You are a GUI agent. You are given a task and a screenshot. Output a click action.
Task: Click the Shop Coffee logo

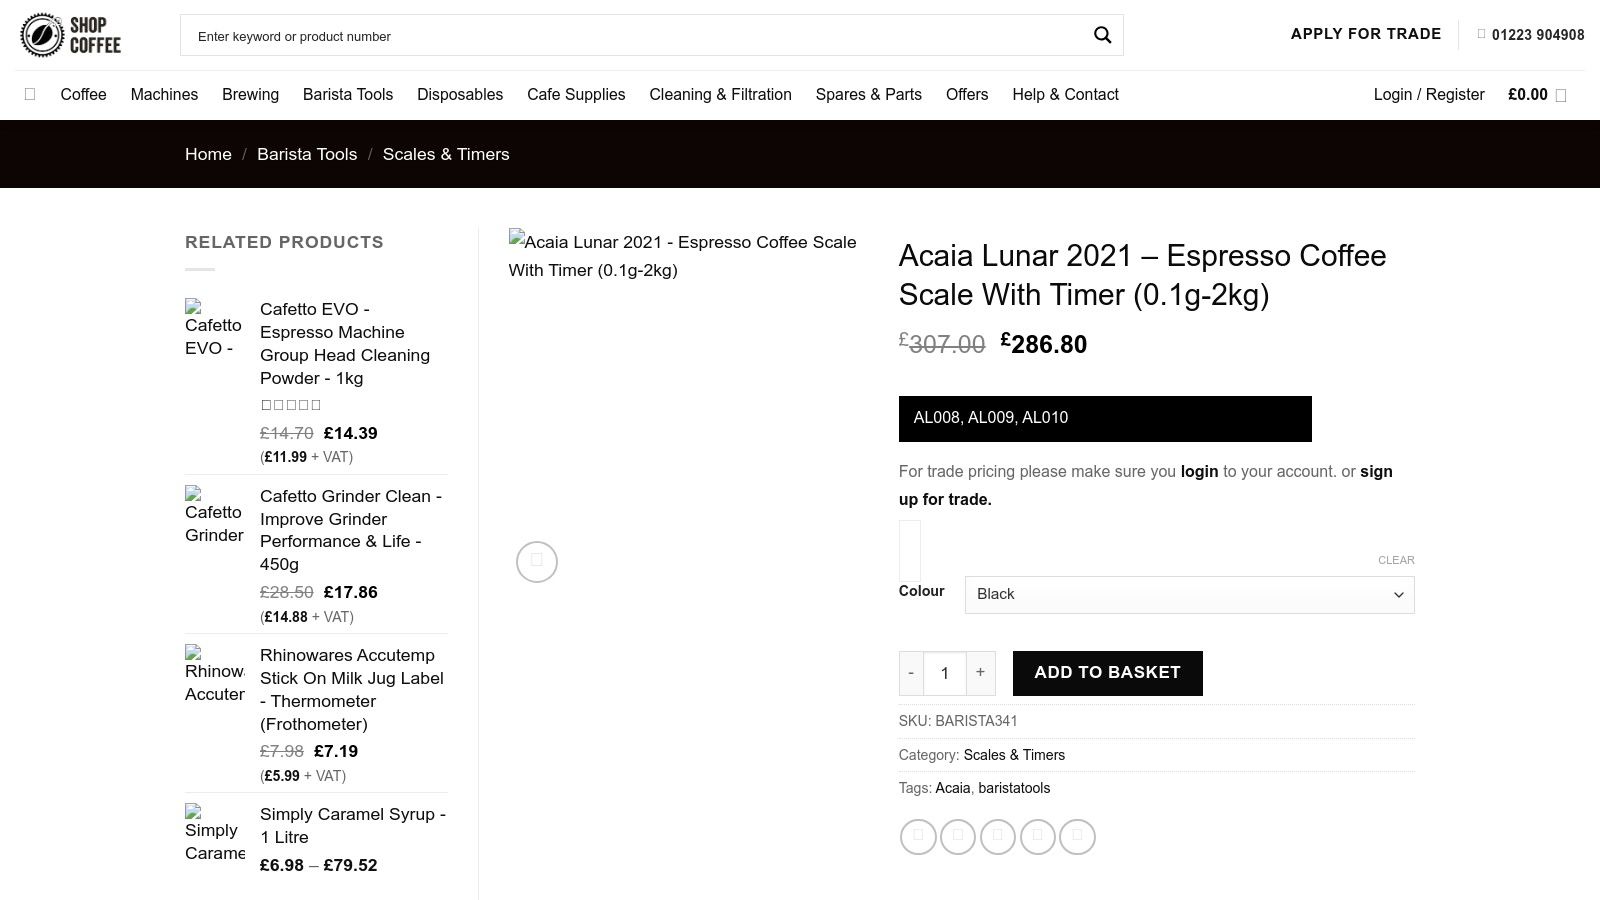(70, 35)
